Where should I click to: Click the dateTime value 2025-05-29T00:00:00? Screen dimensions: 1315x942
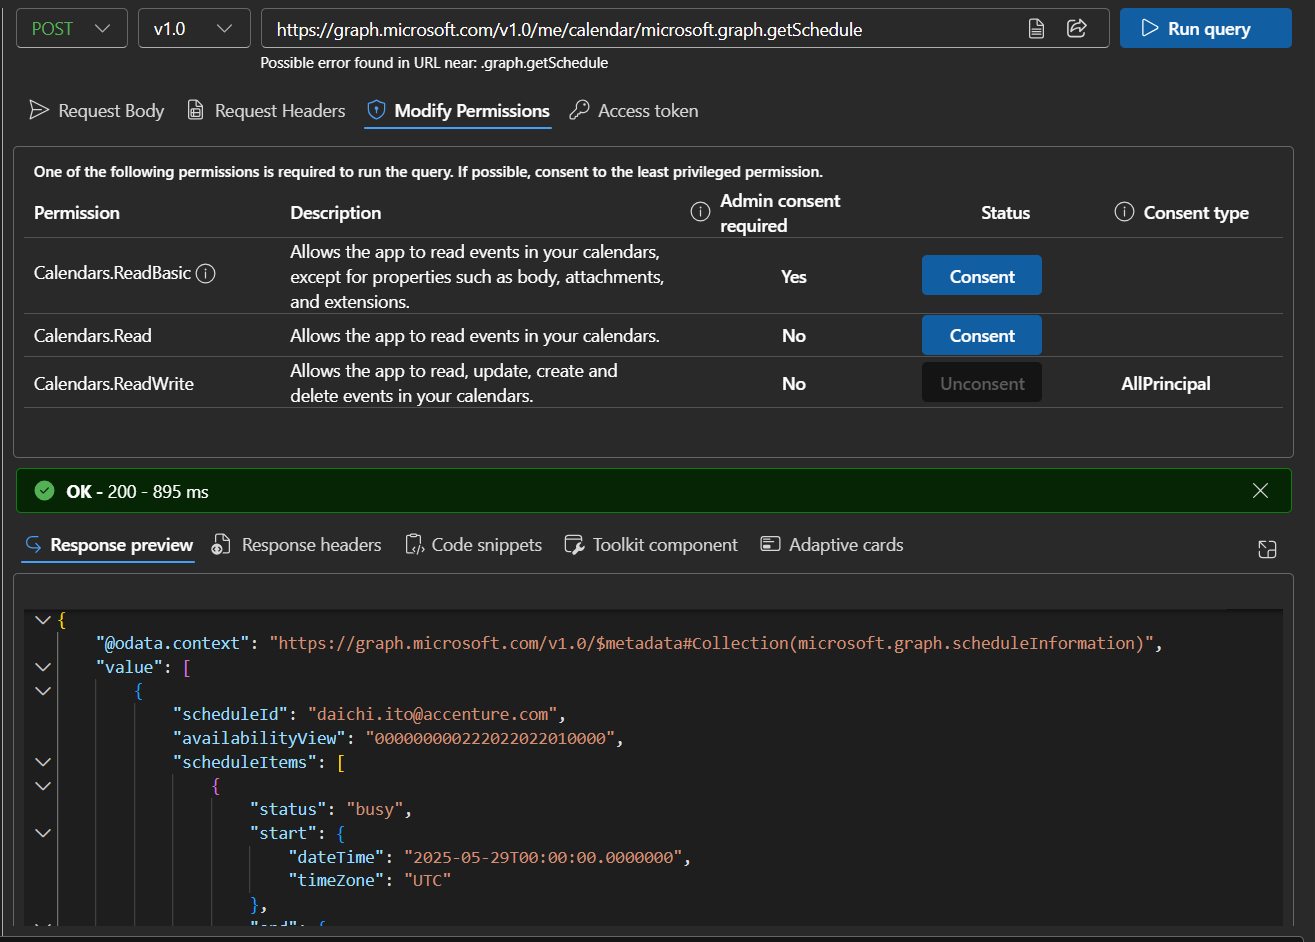pyautogui.click(x=543, y=857)
